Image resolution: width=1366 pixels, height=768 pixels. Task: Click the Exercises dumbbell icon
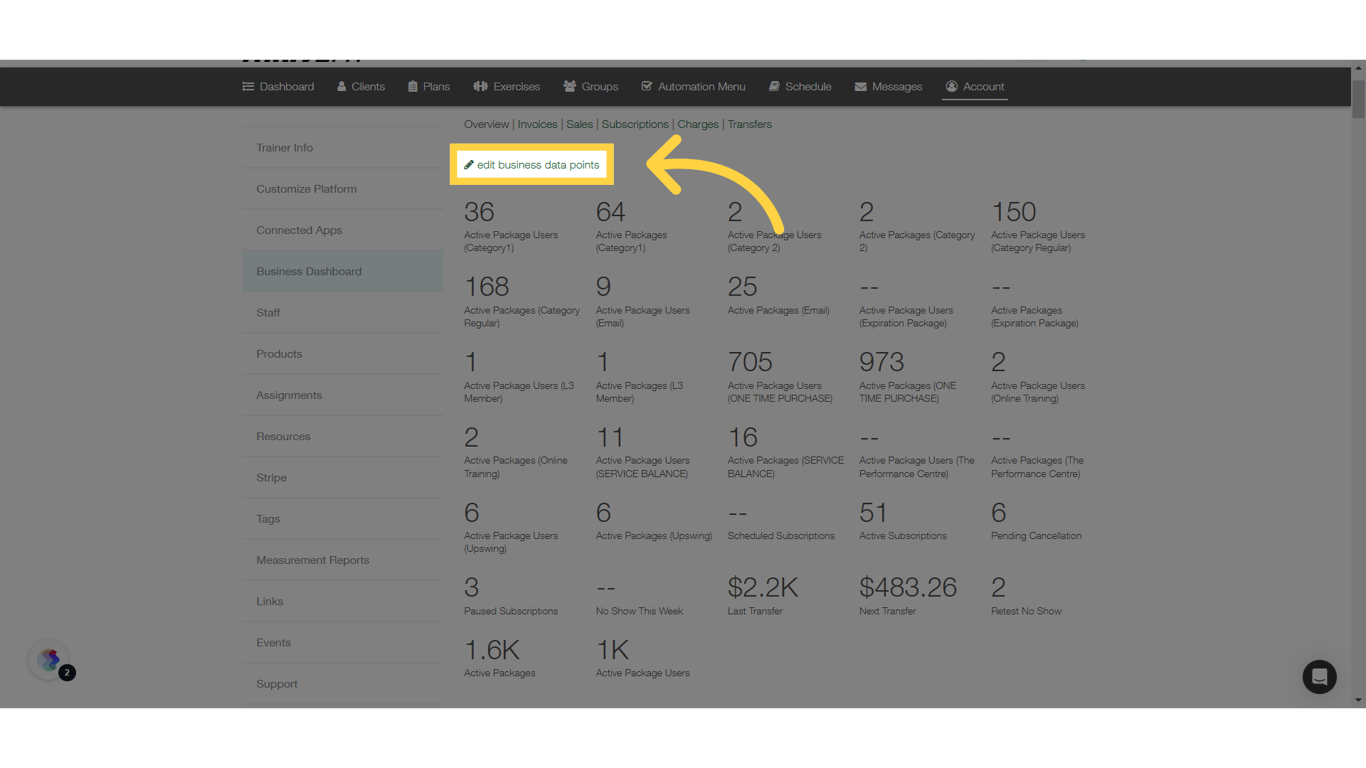[x=479, y=86]
